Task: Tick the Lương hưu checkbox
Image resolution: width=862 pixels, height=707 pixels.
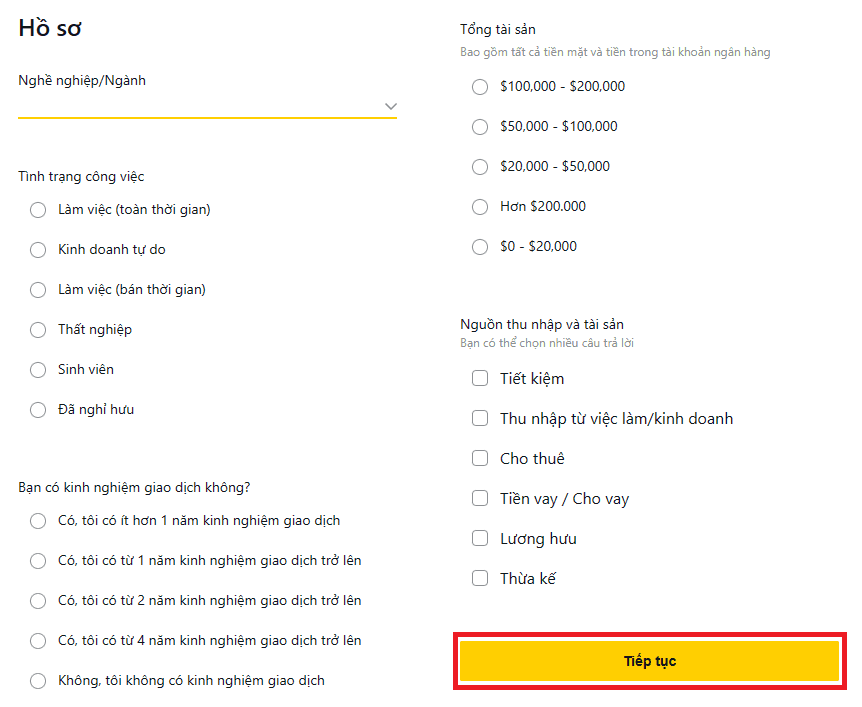Action: [480, 538]
